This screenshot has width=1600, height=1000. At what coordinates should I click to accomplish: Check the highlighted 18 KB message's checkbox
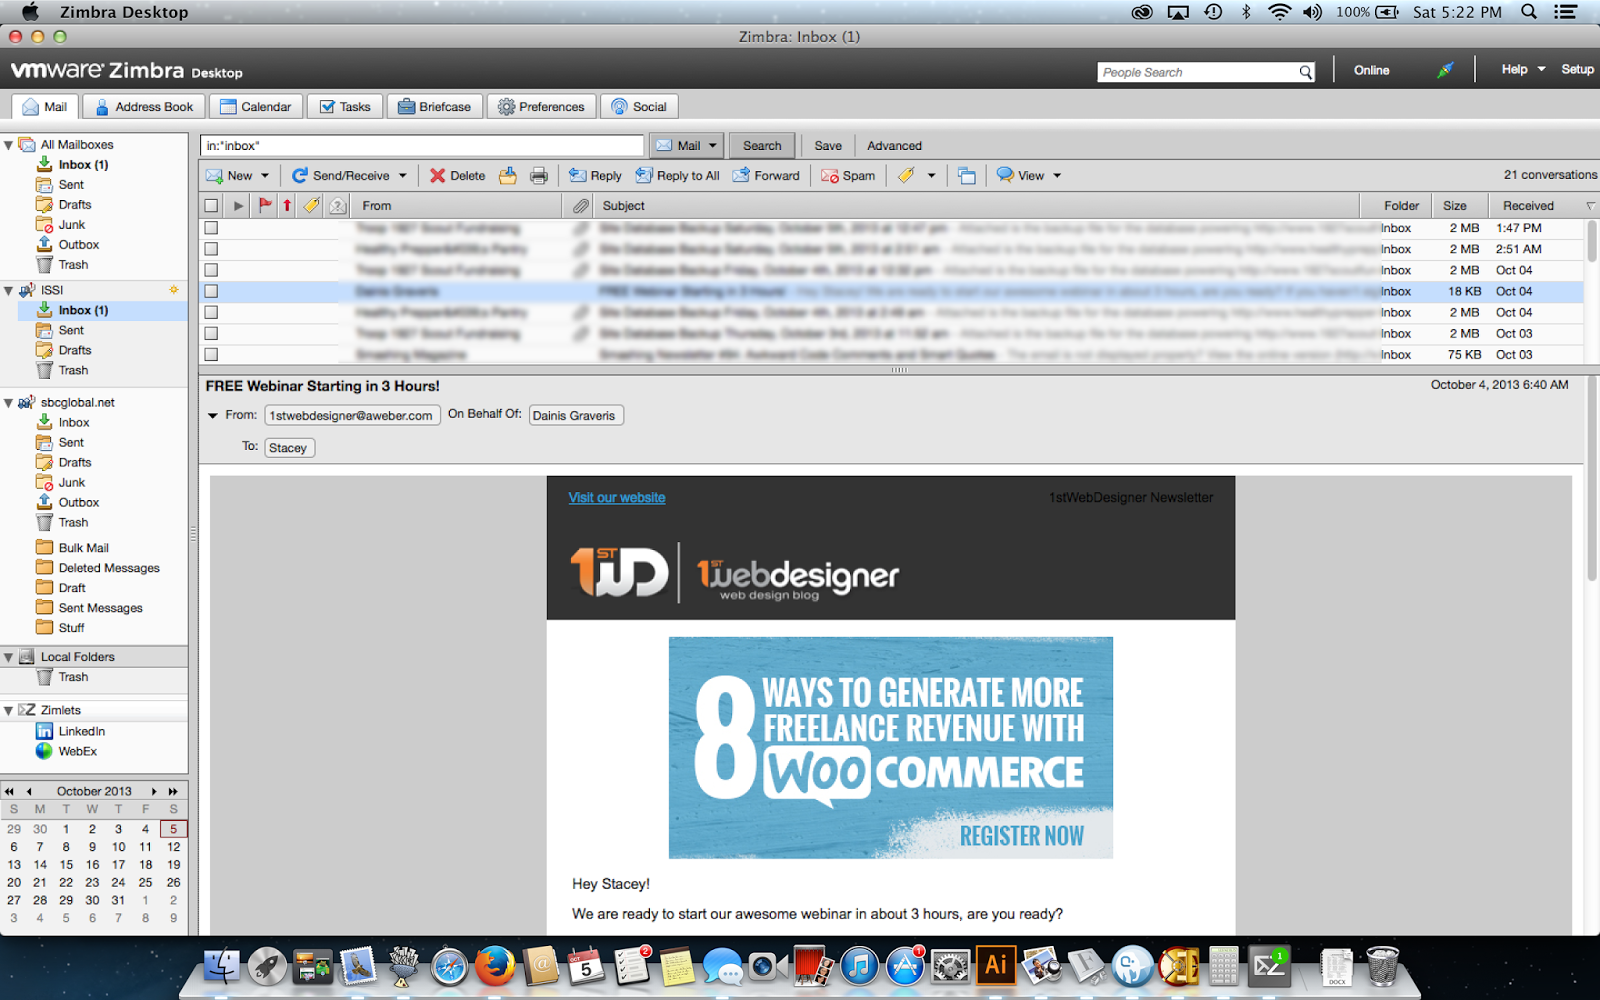pyautogui.click(x=211, y=291)
